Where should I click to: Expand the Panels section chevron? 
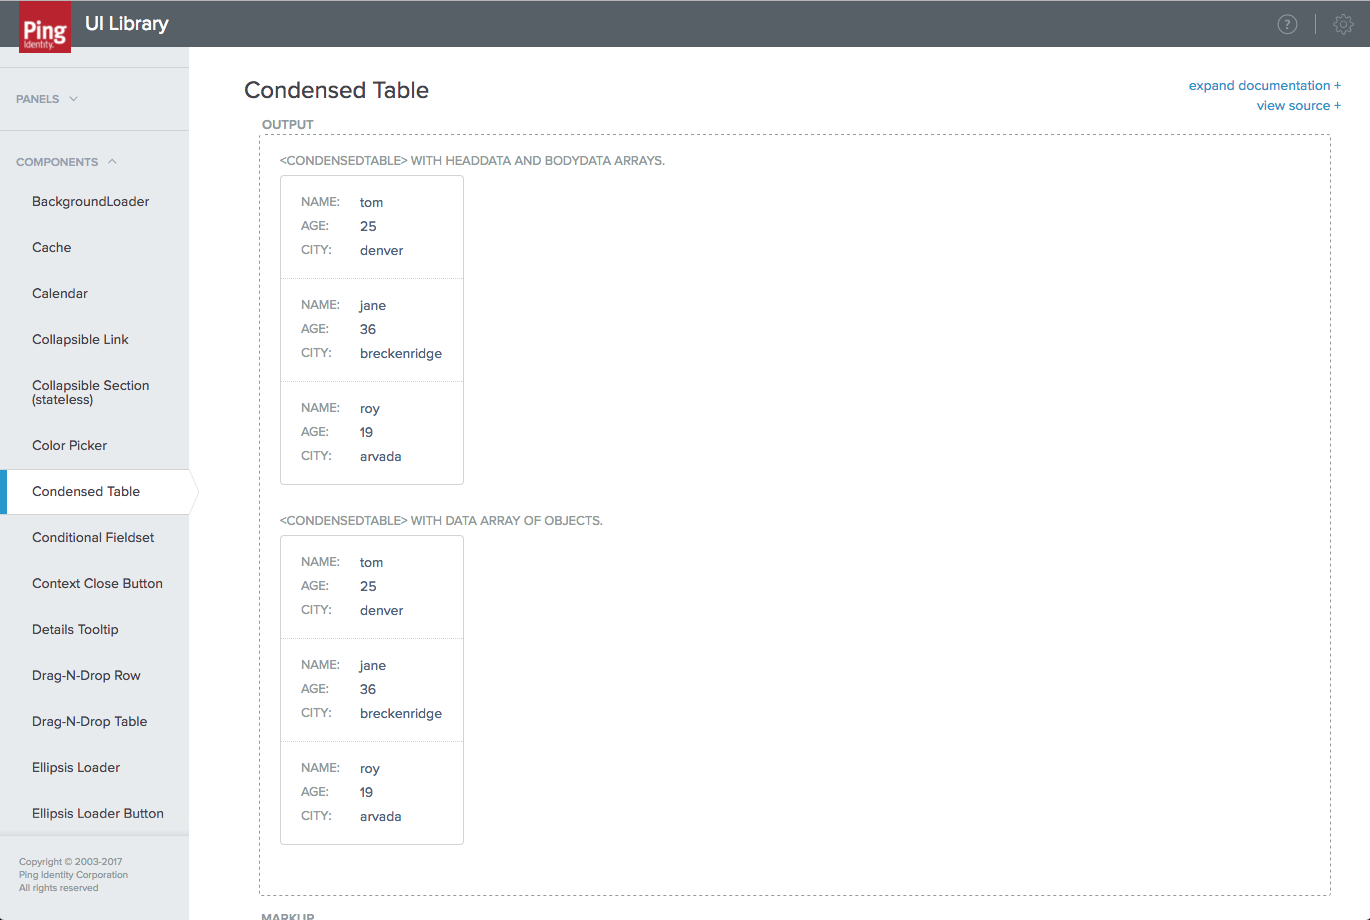pyautogui.click(x=73, y=99)
